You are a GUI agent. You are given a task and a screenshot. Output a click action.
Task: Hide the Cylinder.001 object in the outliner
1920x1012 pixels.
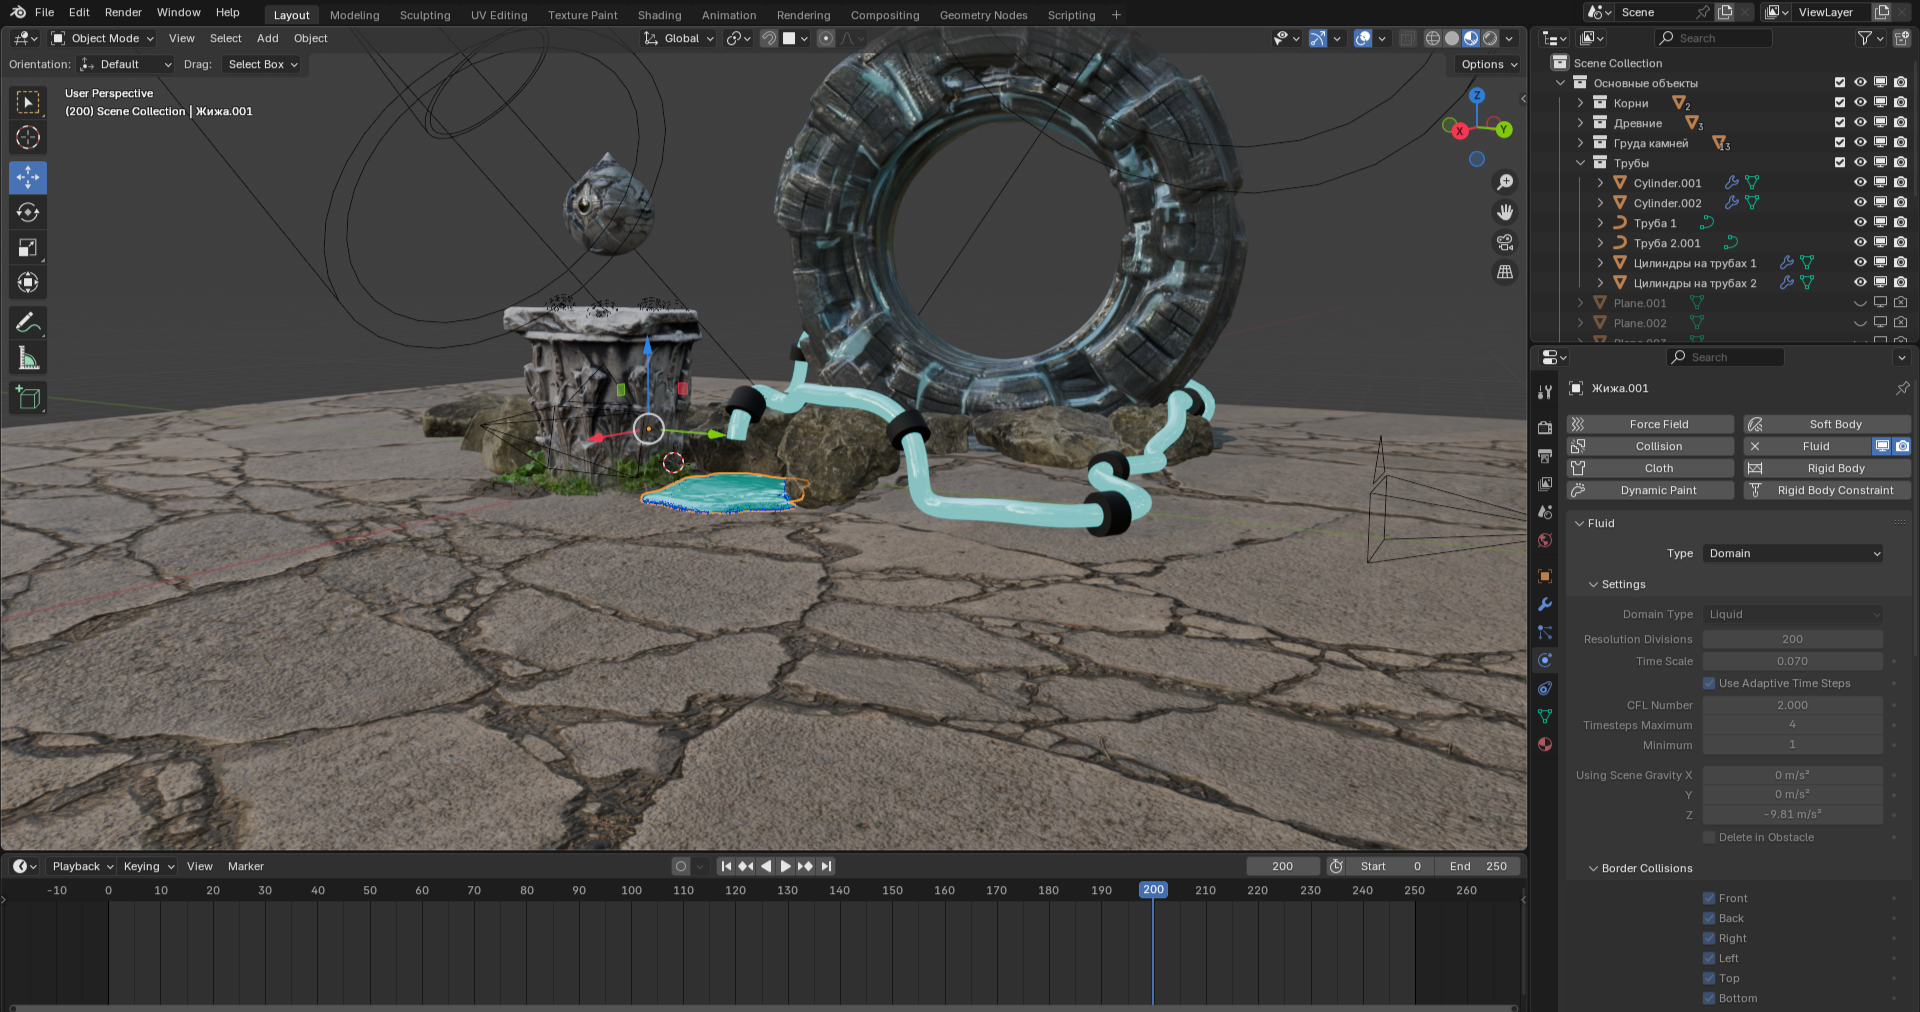point(1860,183)
